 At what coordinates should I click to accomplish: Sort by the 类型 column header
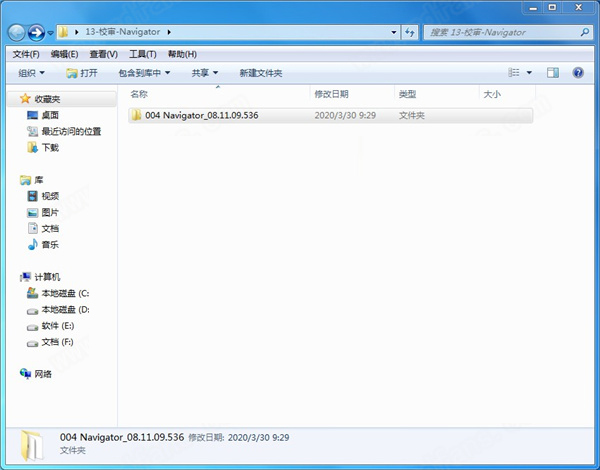click(407, 94)
